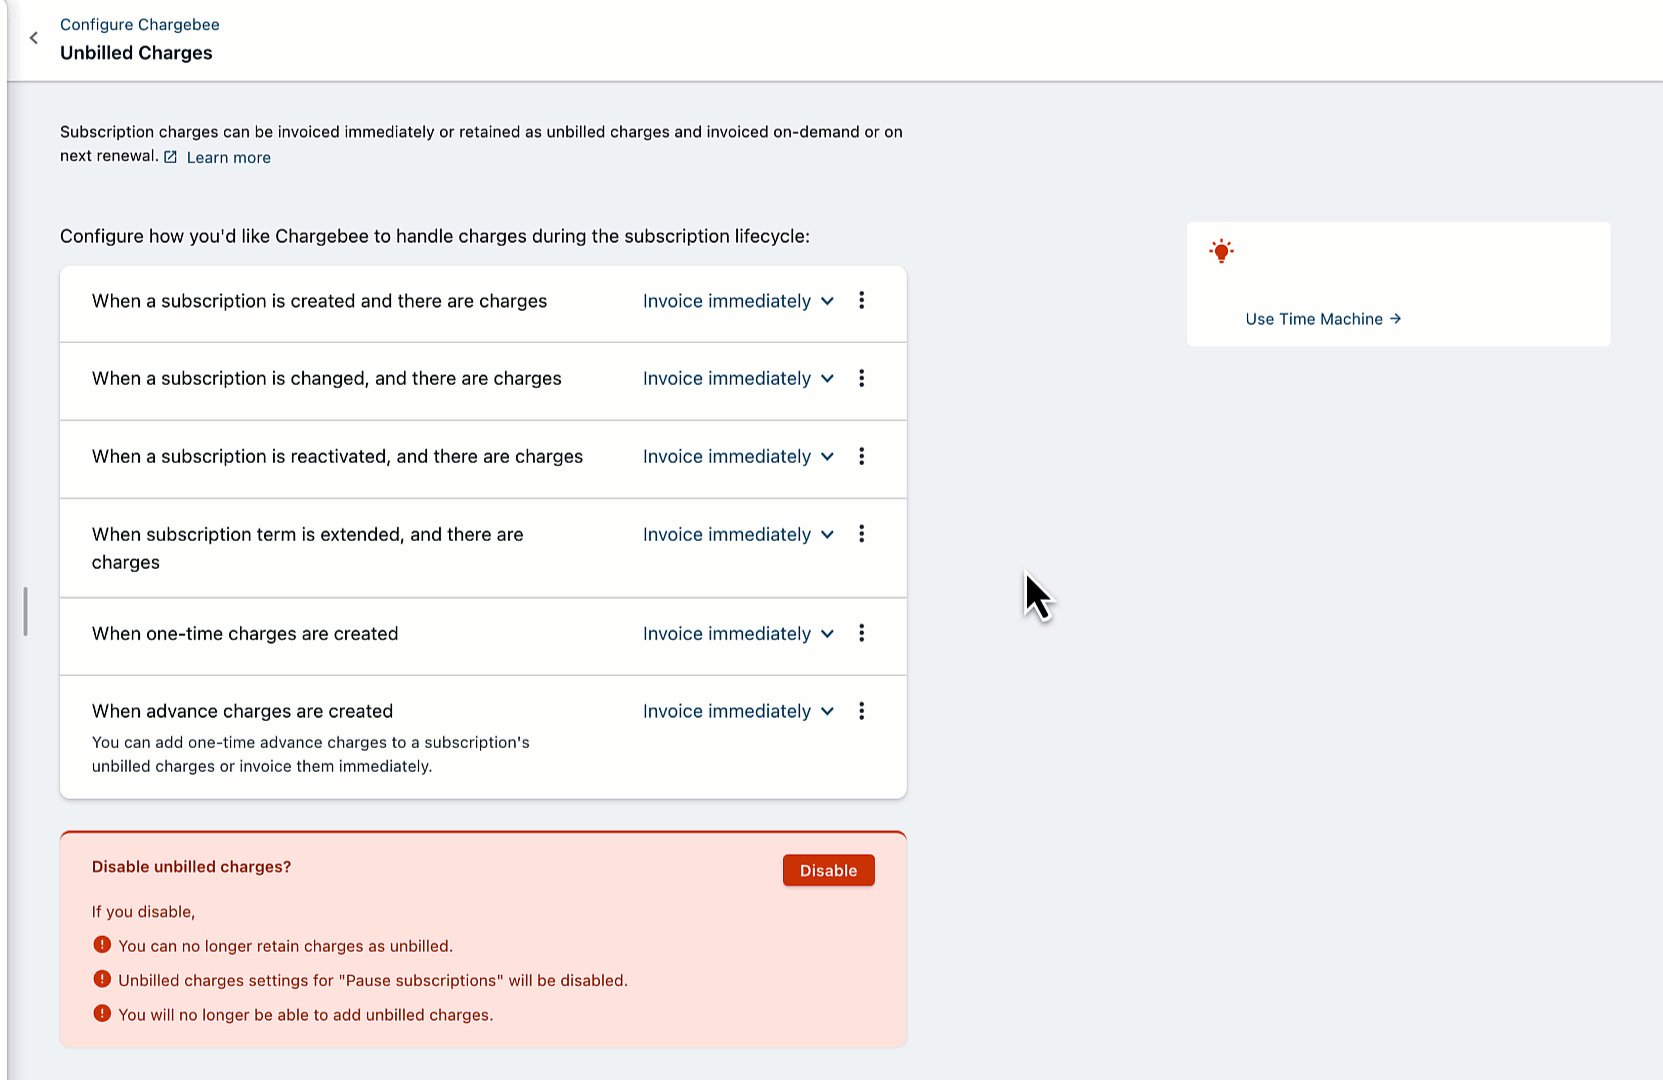Follow the Use Time Machine link
Screen dimensions: 1663x1080
1322,319
